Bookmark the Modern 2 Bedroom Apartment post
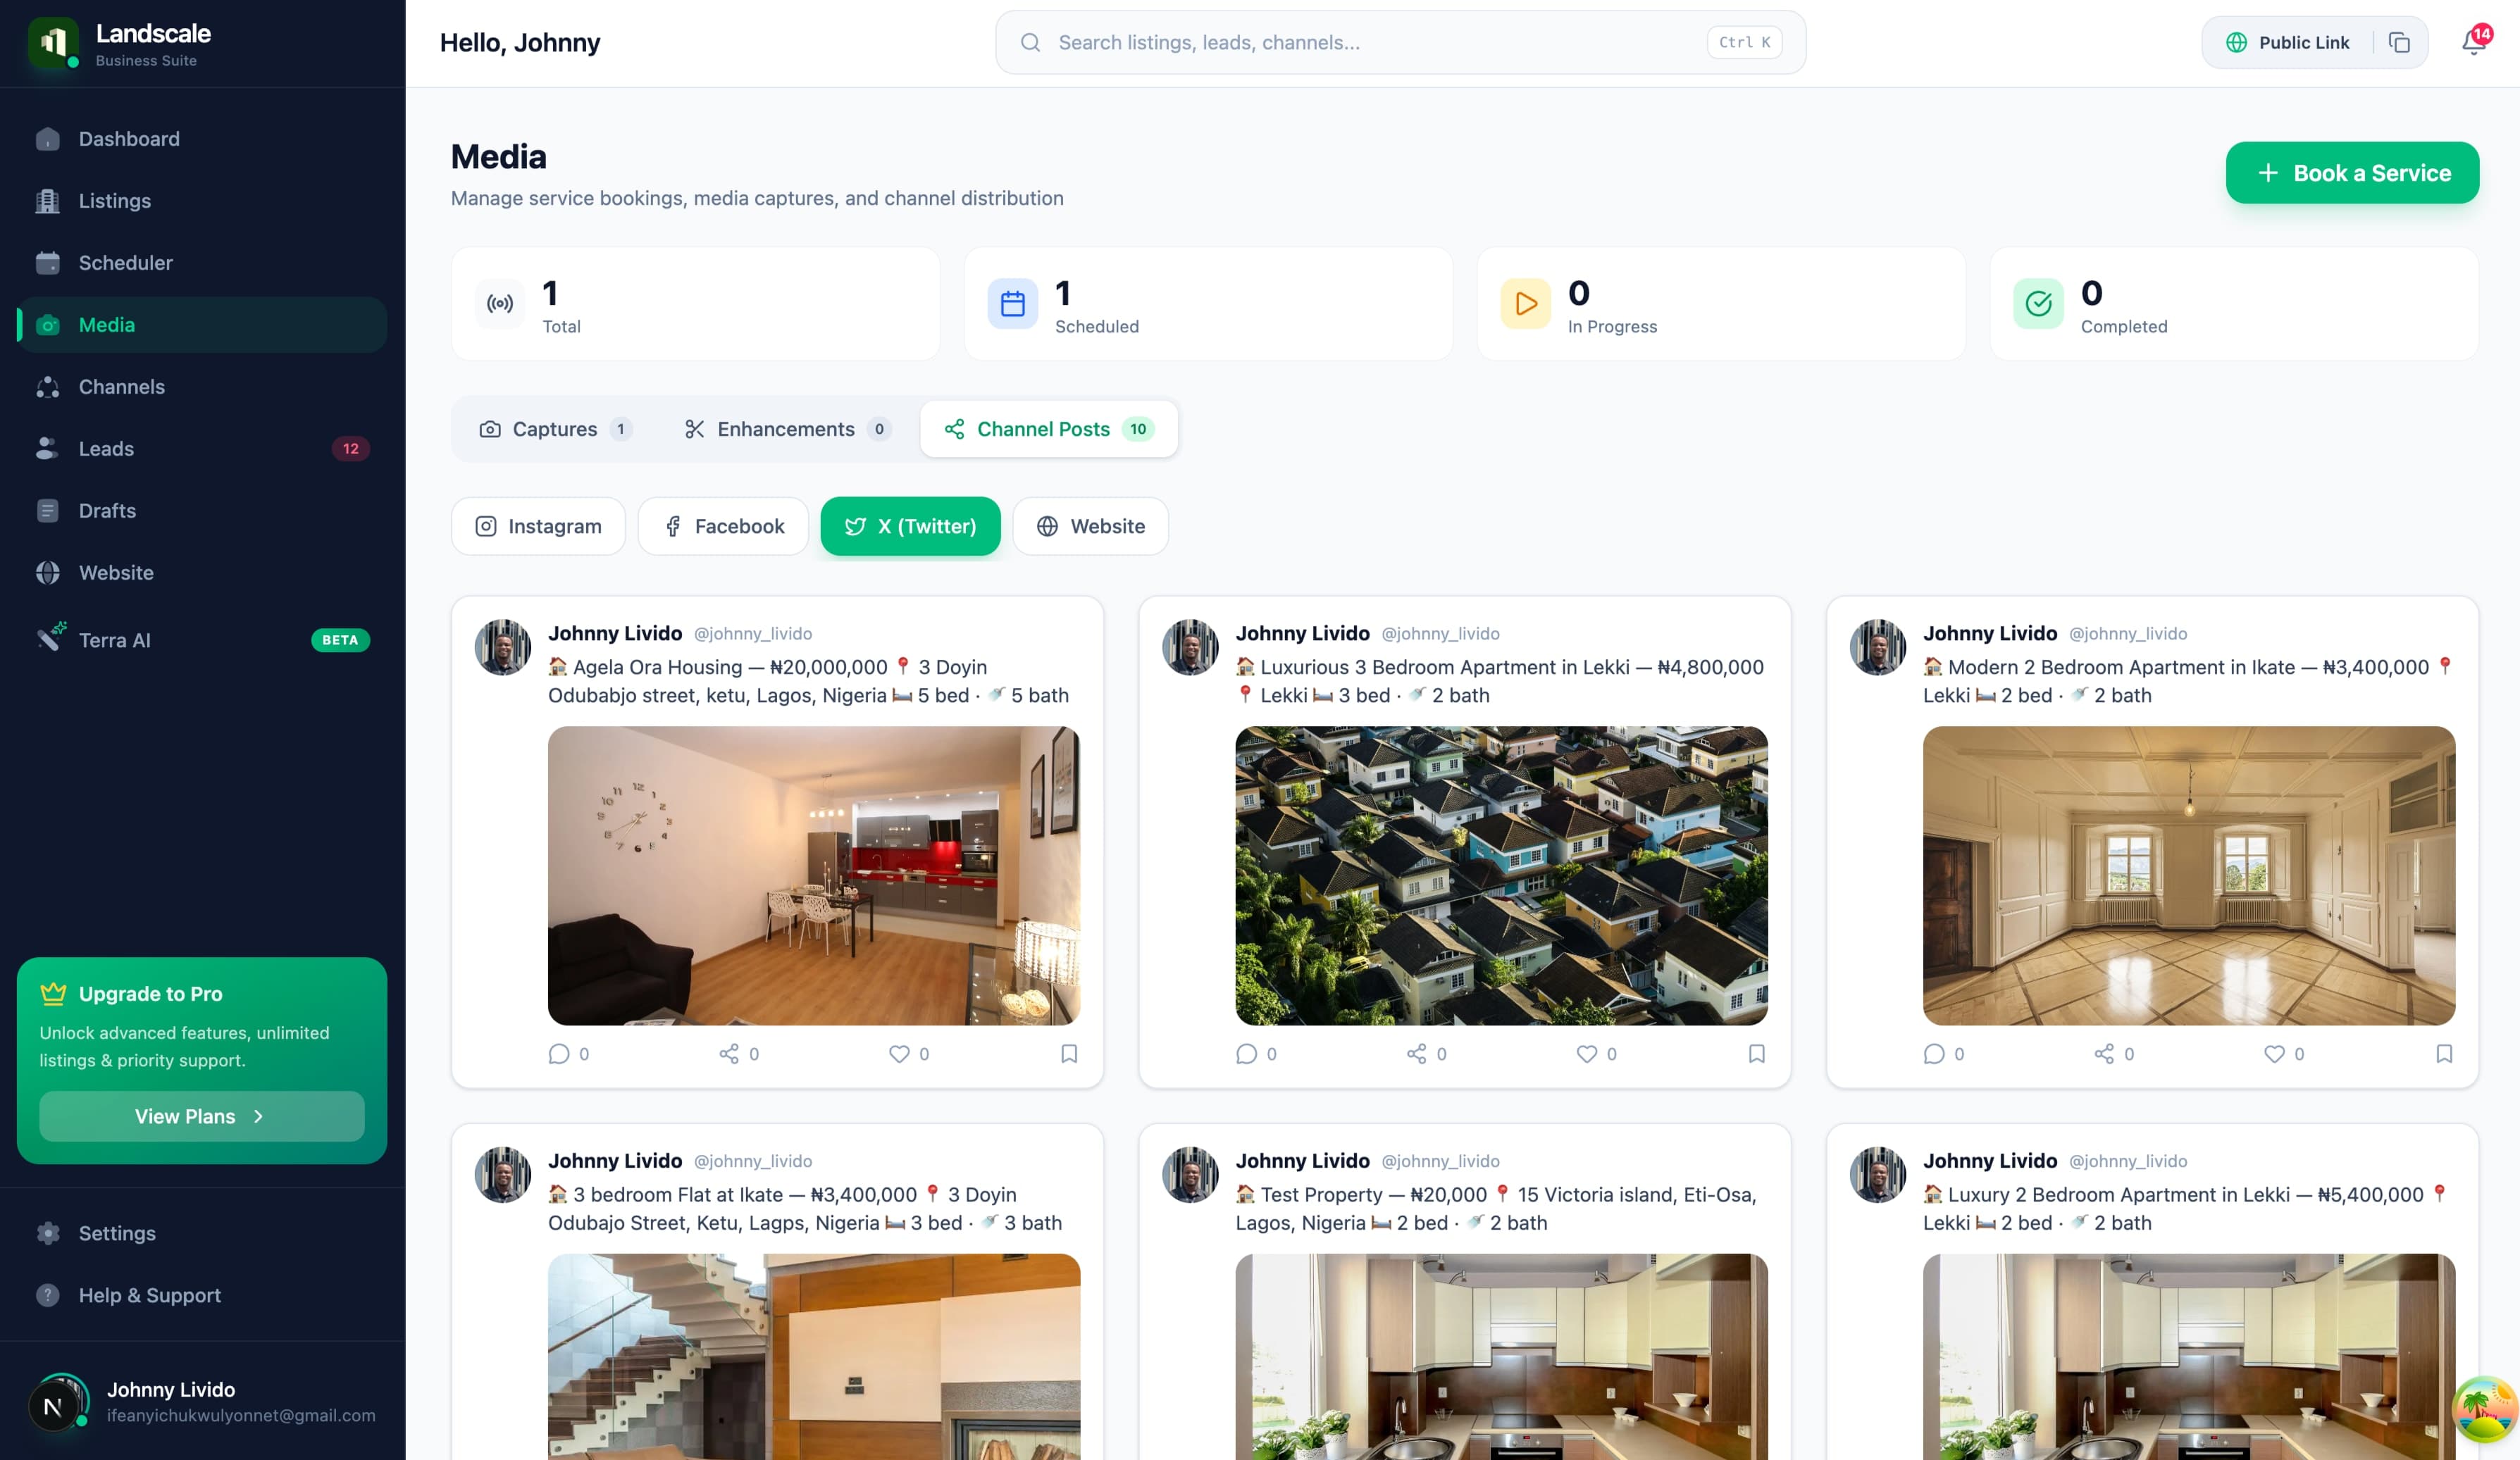The image size is (2520, 1460). (2443, 1053)
